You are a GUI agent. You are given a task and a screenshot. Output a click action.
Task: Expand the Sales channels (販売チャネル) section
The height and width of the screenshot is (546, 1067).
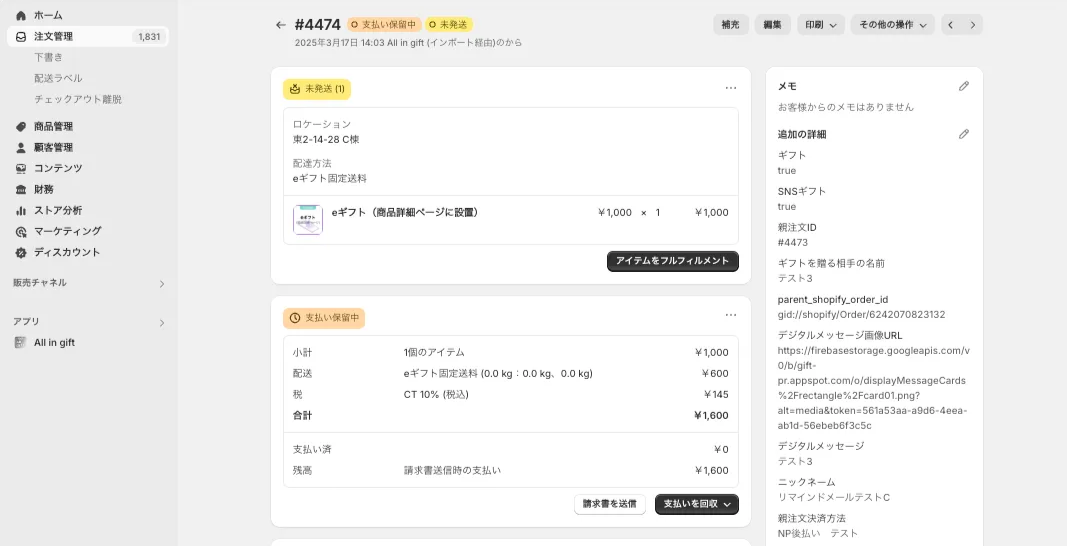pos(162,284)
